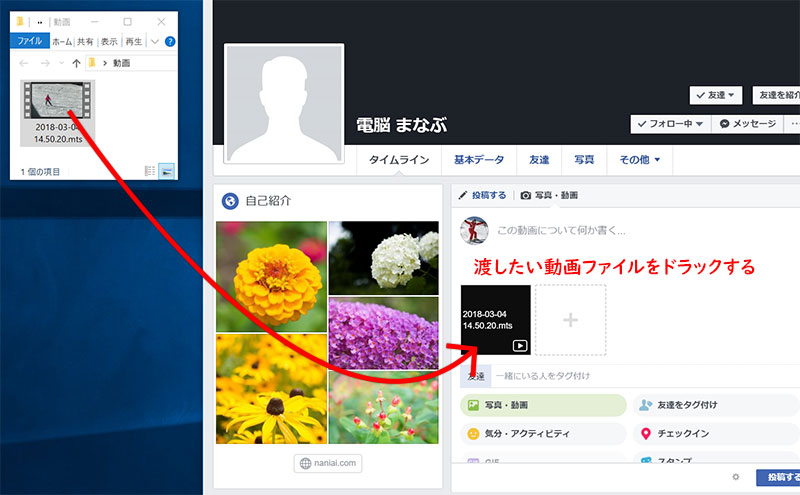Switch Explorer to details view icon

coord(149,171)
